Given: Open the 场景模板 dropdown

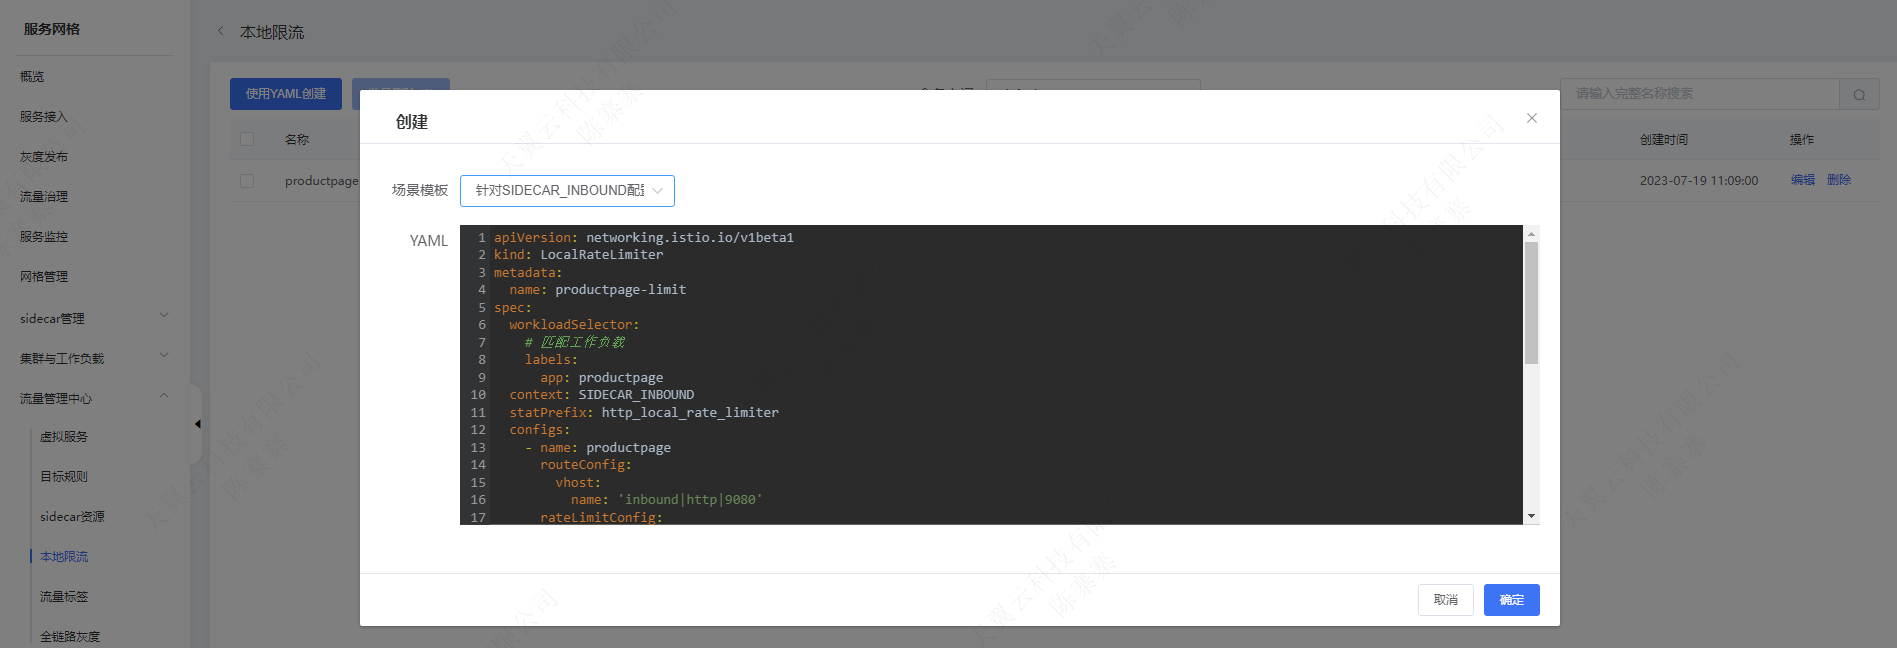Looking at the screenshot, I should tap(567, 191).
